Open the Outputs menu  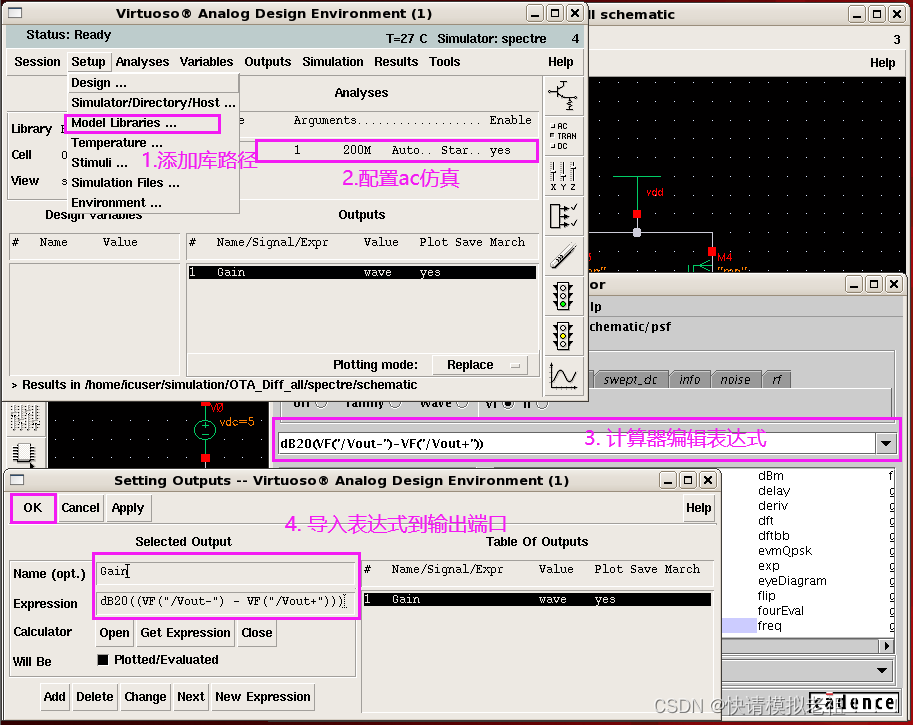pyautogui.click(x=267, y=62)
